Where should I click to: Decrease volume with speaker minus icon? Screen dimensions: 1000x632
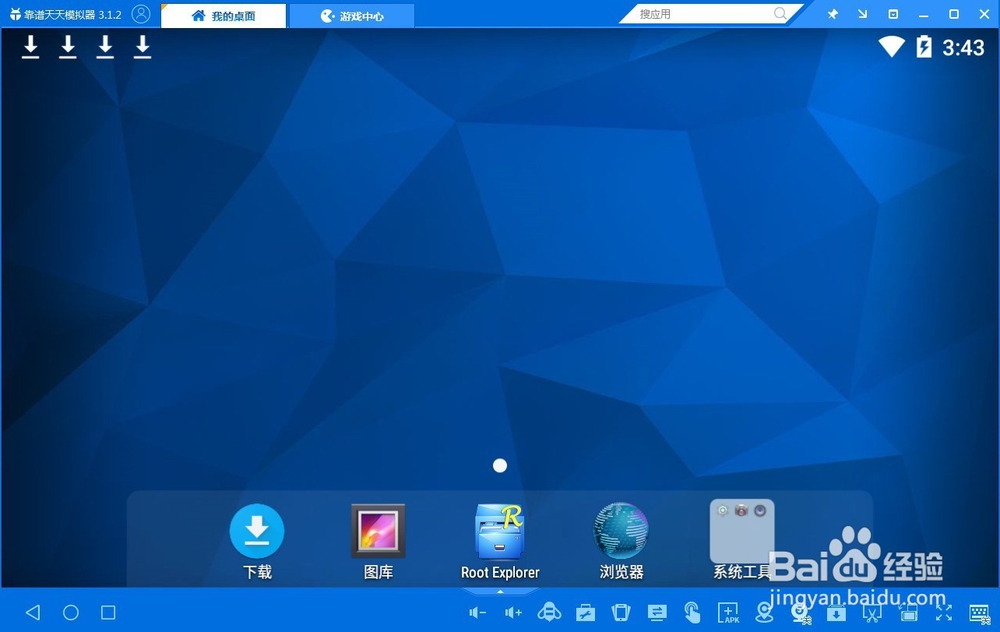click(477, 613)
